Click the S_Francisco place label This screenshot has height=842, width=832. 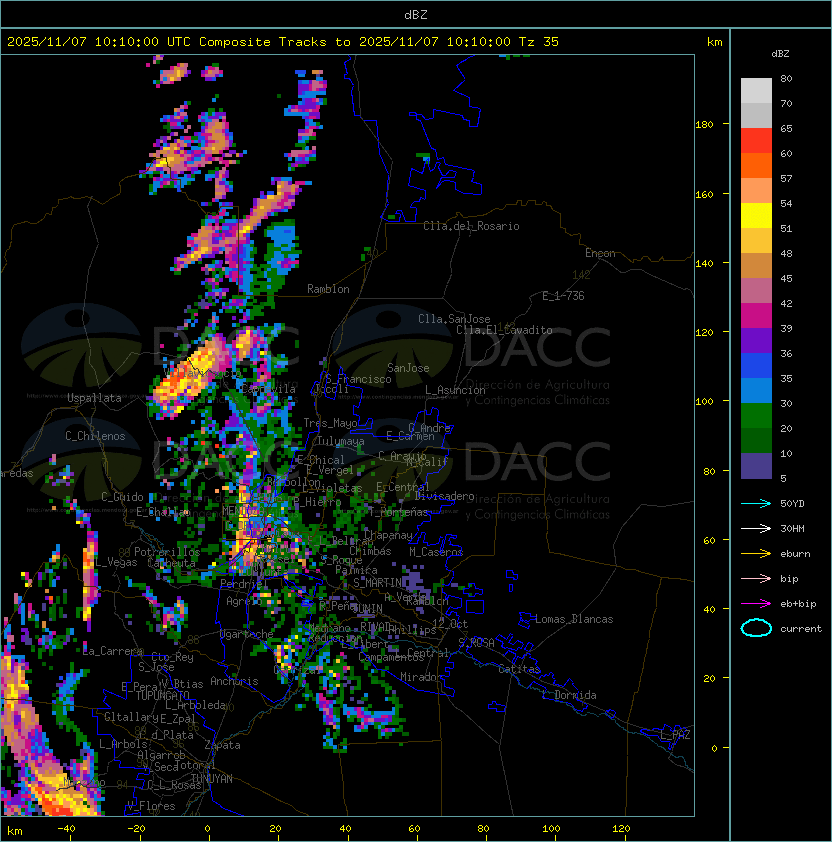(358, 379)
